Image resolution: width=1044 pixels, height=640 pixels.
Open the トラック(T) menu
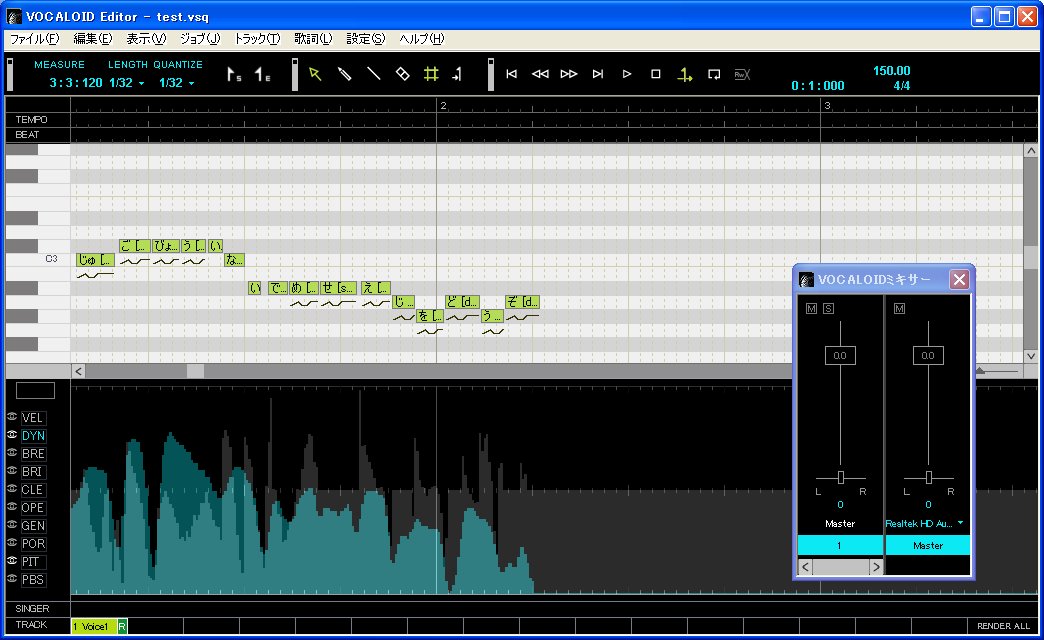coord(257,39)
